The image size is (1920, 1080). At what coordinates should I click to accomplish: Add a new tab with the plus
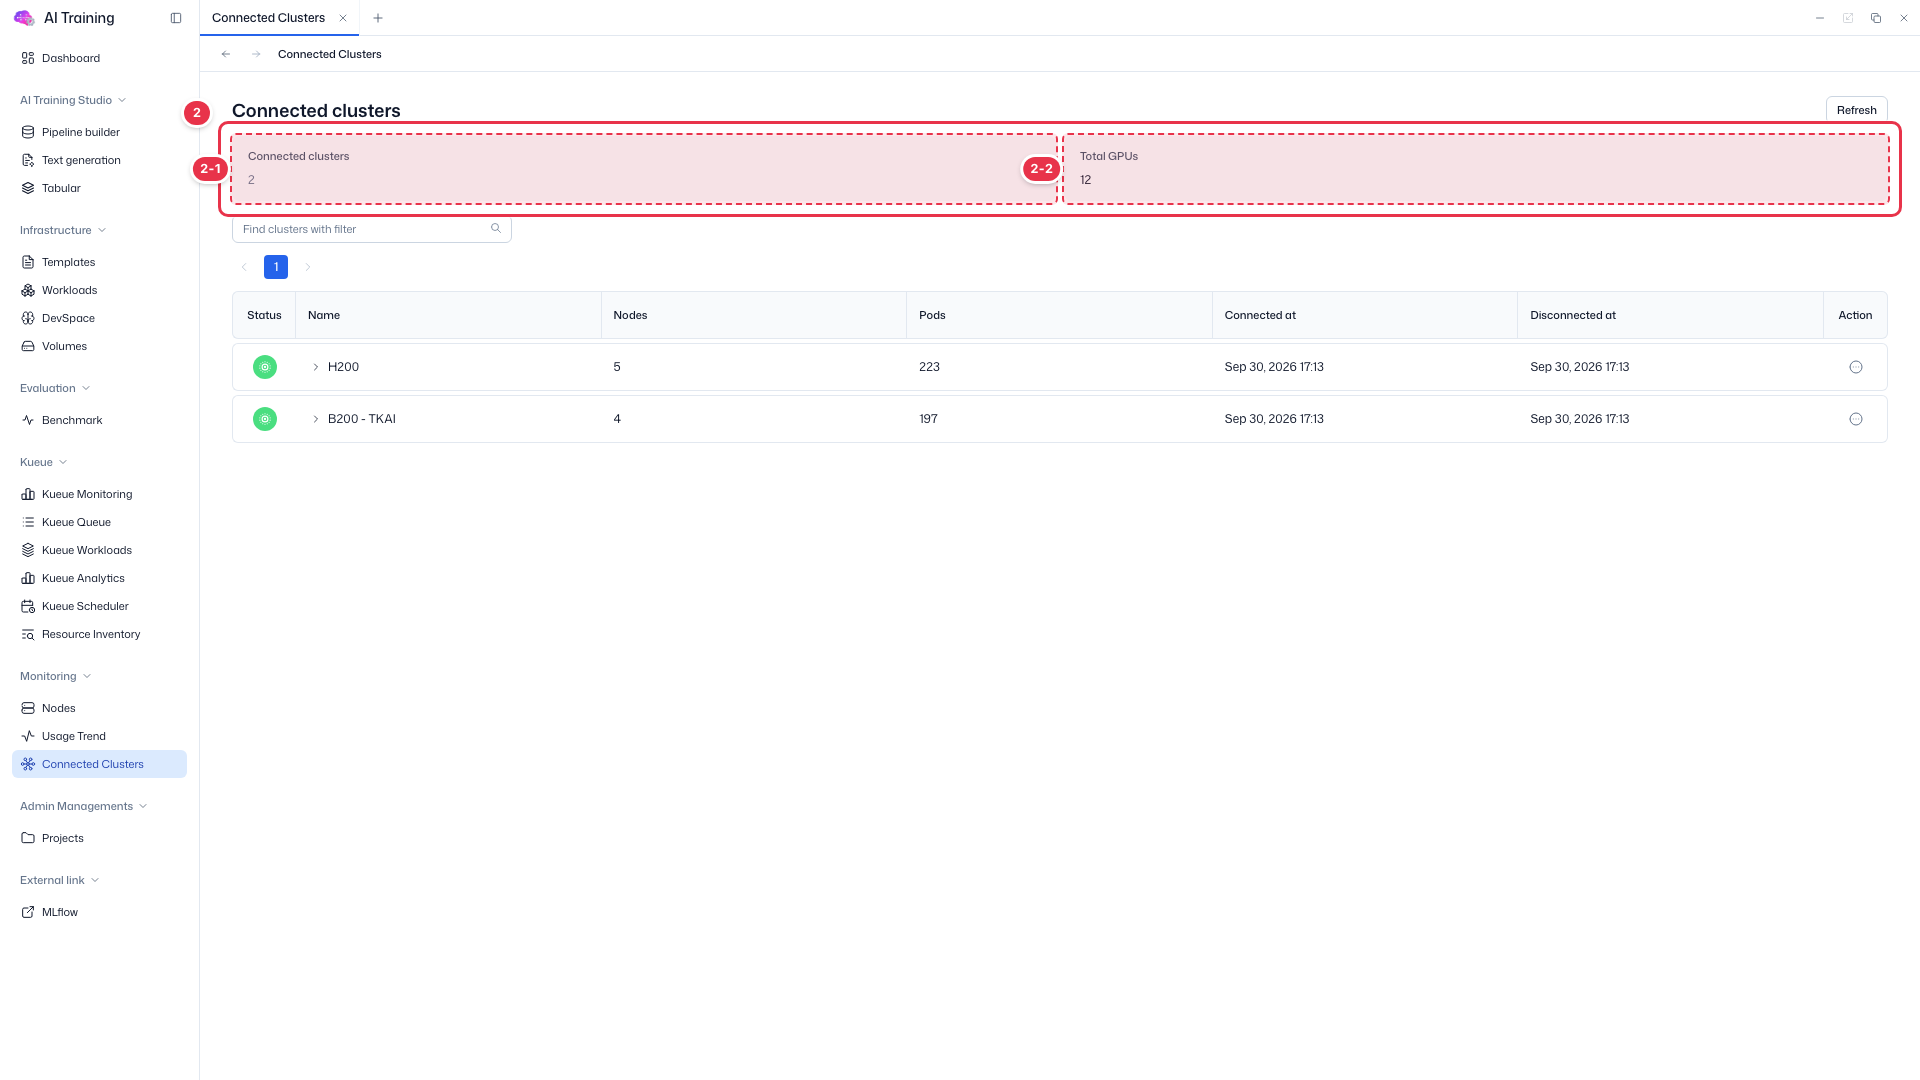pyautogui.click(x=378, y=18)
